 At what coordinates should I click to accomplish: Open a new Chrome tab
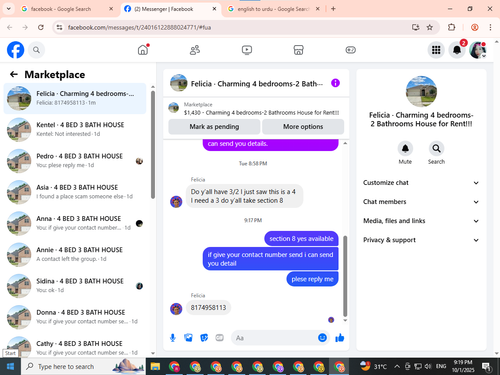(333, 9)
